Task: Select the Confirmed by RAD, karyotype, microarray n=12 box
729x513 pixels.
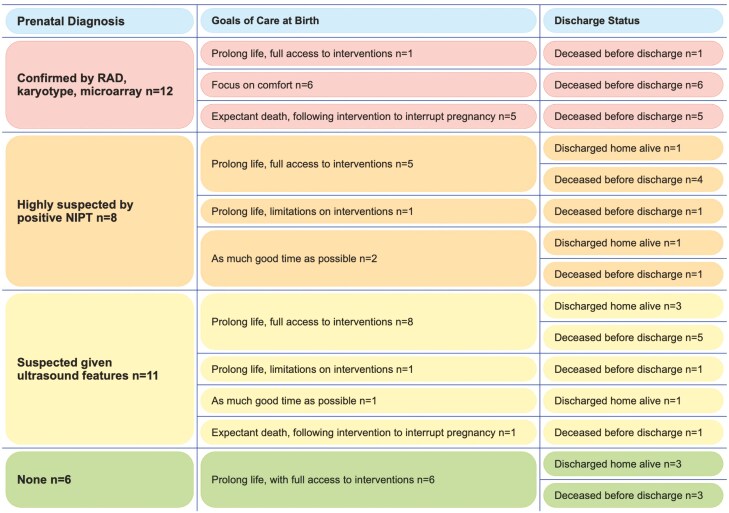Action: tap(98, 85)
